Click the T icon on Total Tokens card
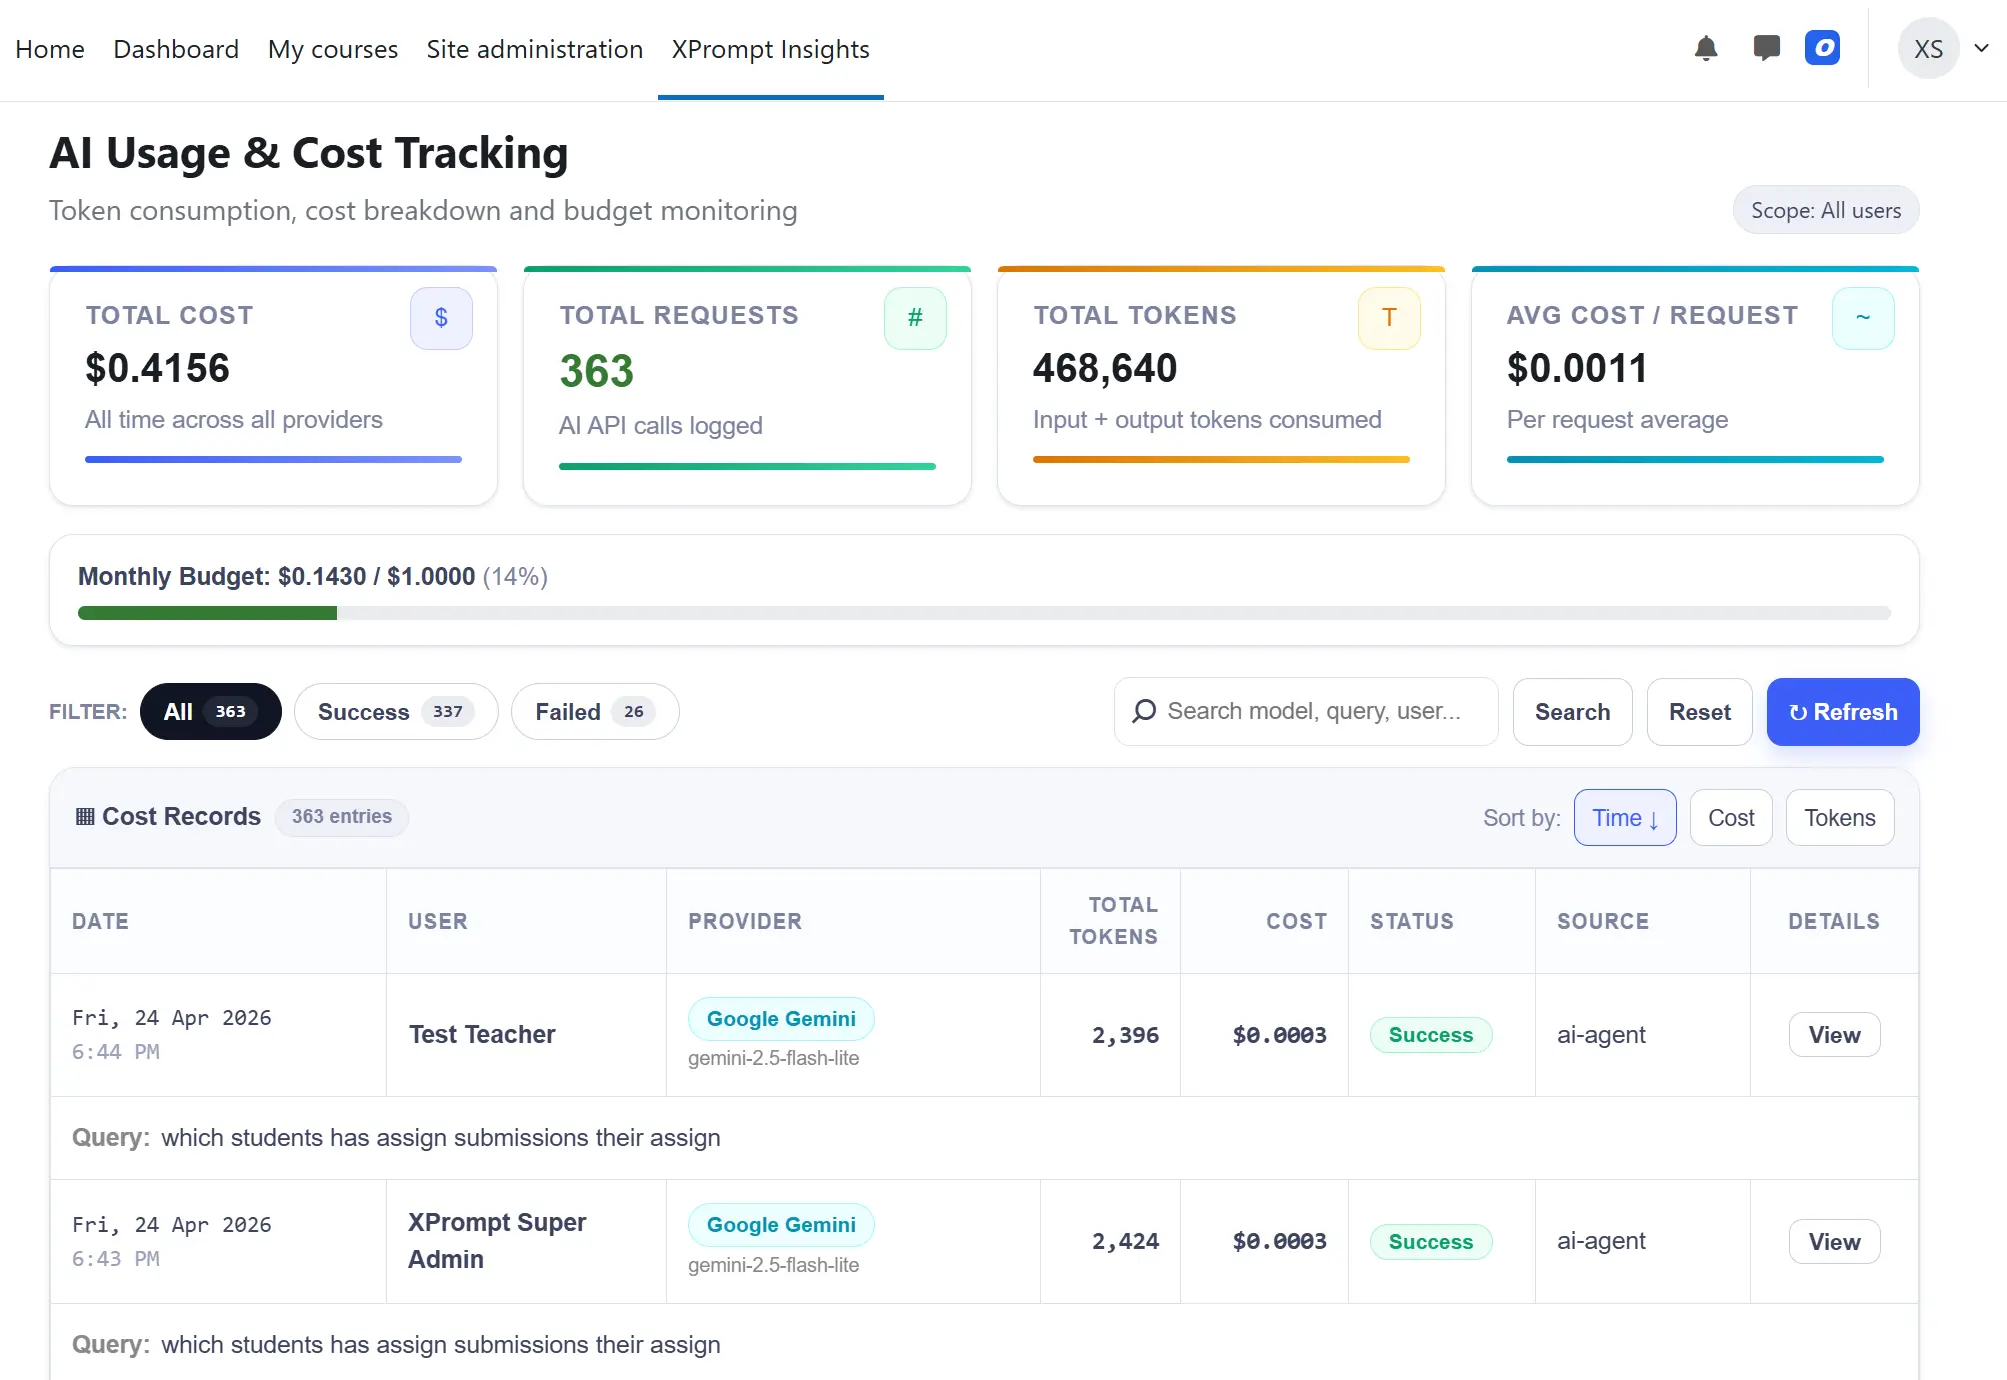2007x1380 pixels. 1389,318
